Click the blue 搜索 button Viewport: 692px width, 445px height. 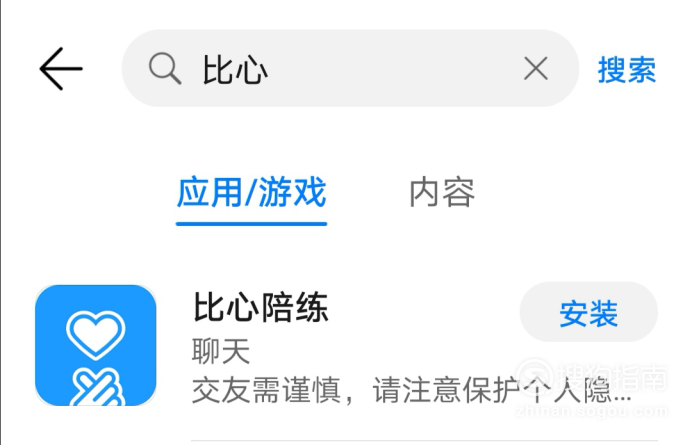627,70
